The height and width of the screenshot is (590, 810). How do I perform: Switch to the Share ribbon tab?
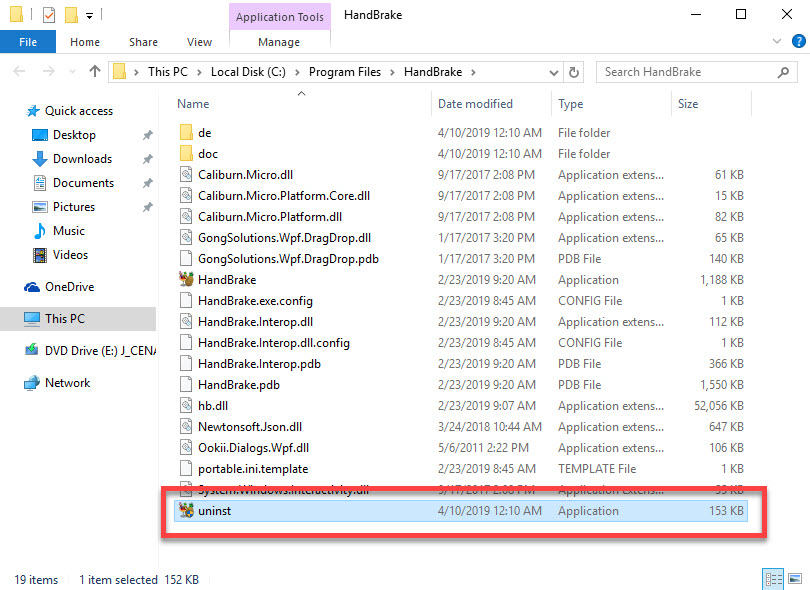coord(143,42)
